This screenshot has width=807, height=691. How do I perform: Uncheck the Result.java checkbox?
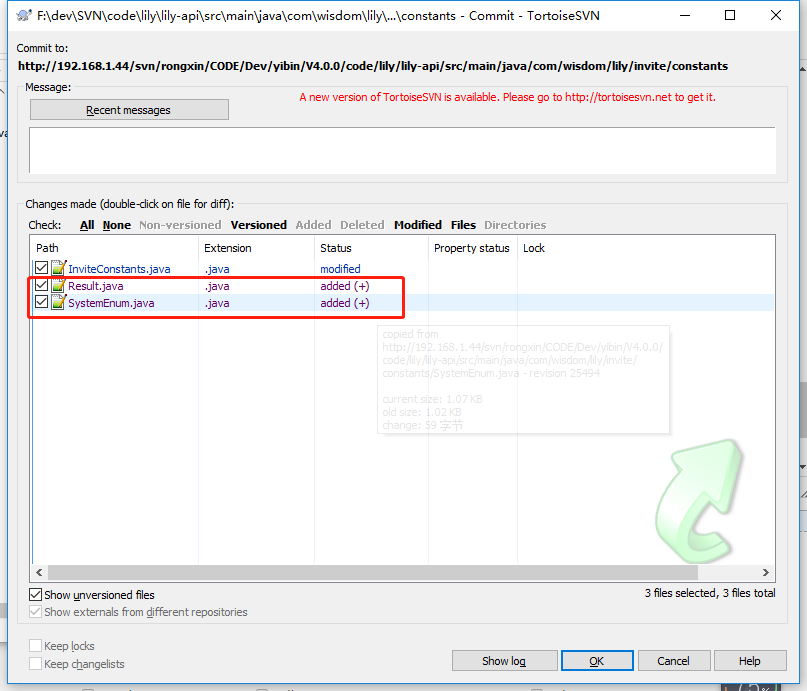coord(41,286)
